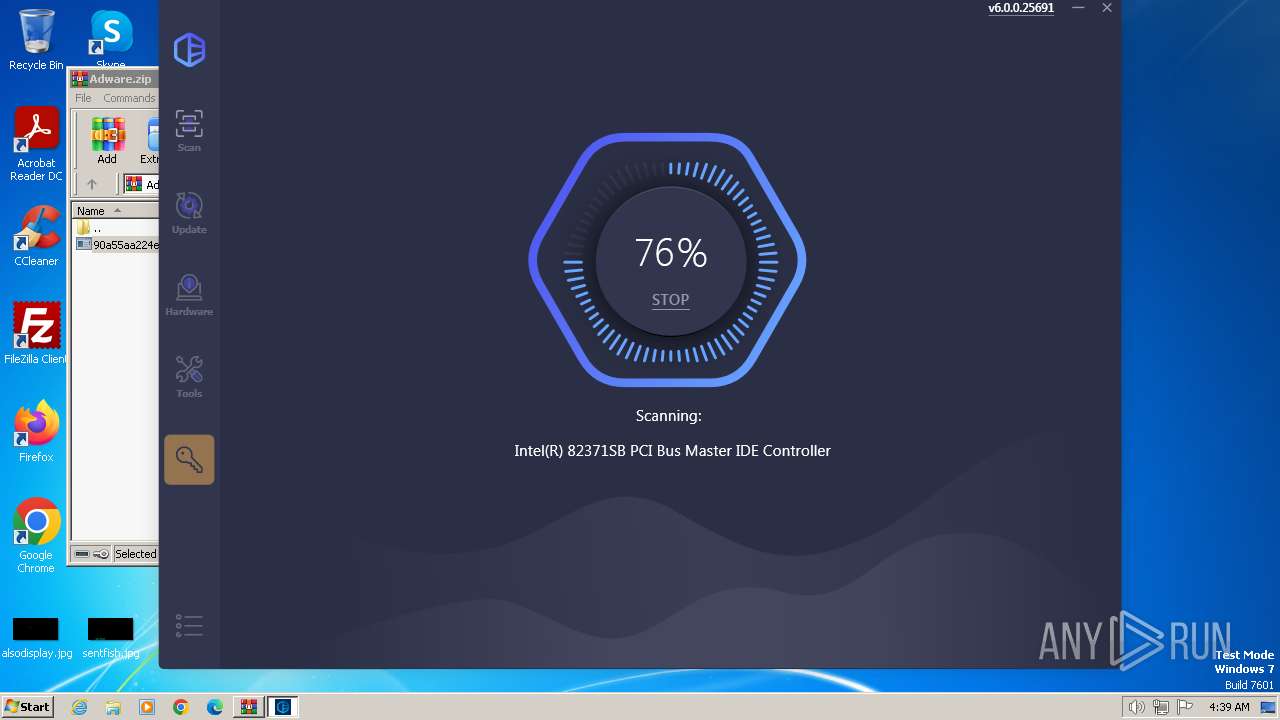Open the Scan section in sidebar
The image size is (1280, 720).
click(189, 131)
